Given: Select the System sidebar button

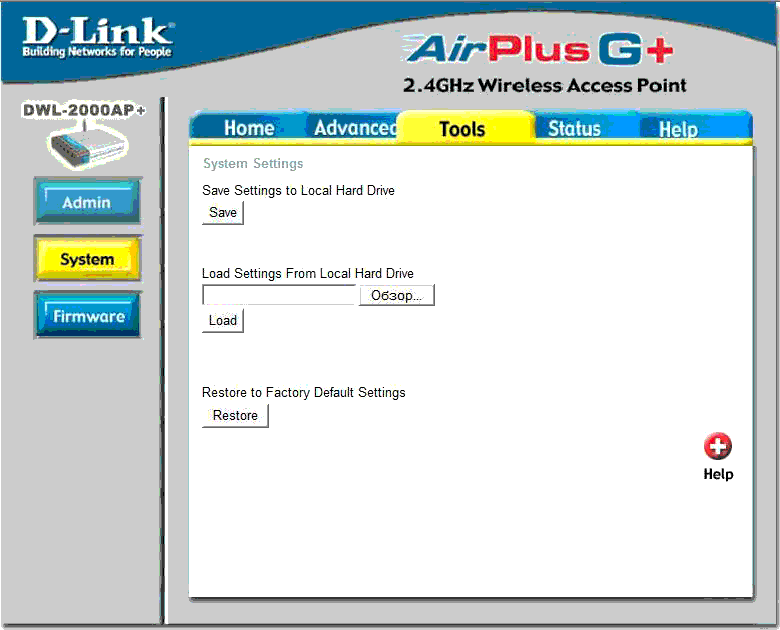Looking at the screenshot, I should pos(88,259).
